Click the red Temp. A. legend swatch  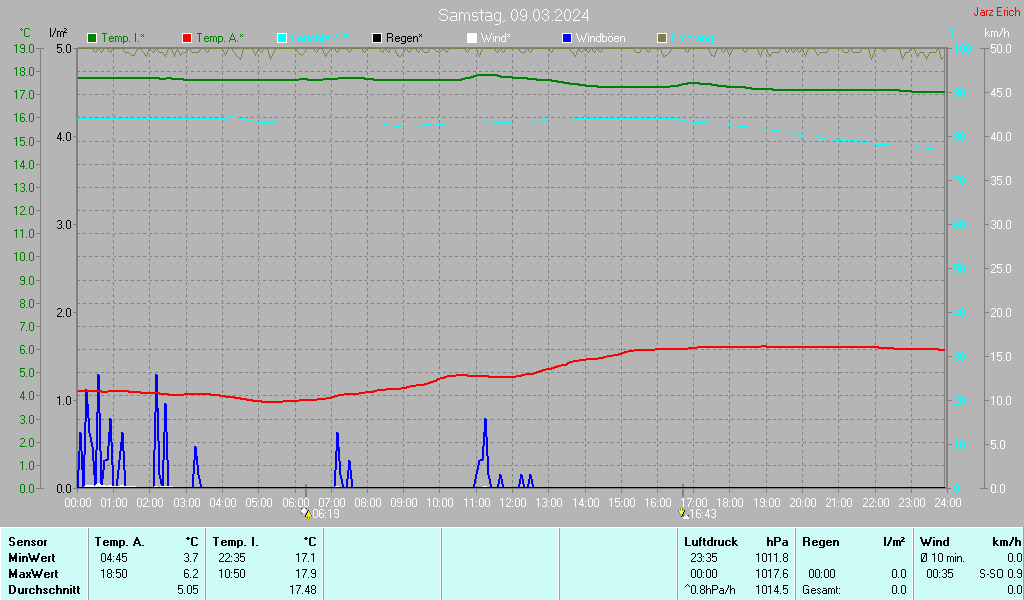(187, 38)
